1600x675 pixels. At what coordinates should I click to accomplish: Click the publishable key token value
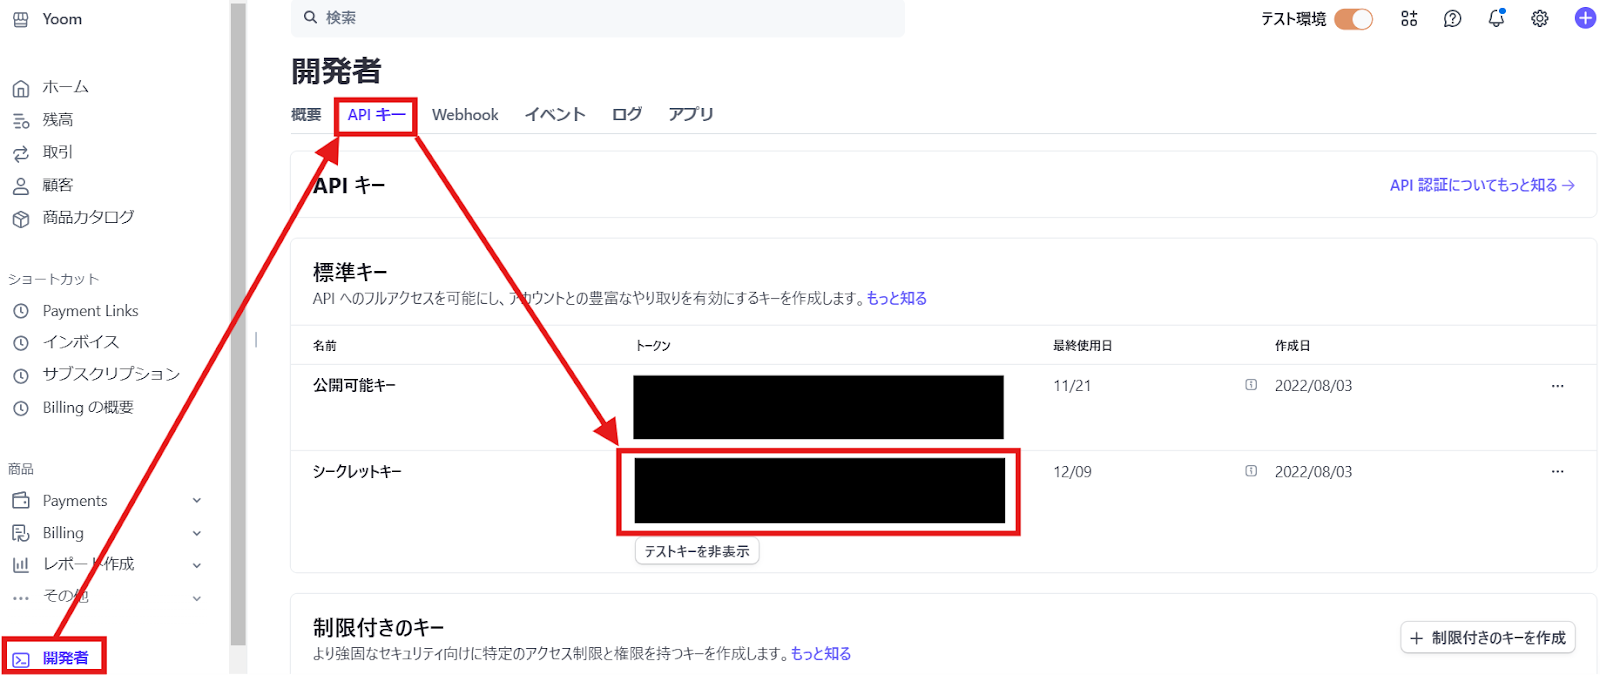pos(818,407)
